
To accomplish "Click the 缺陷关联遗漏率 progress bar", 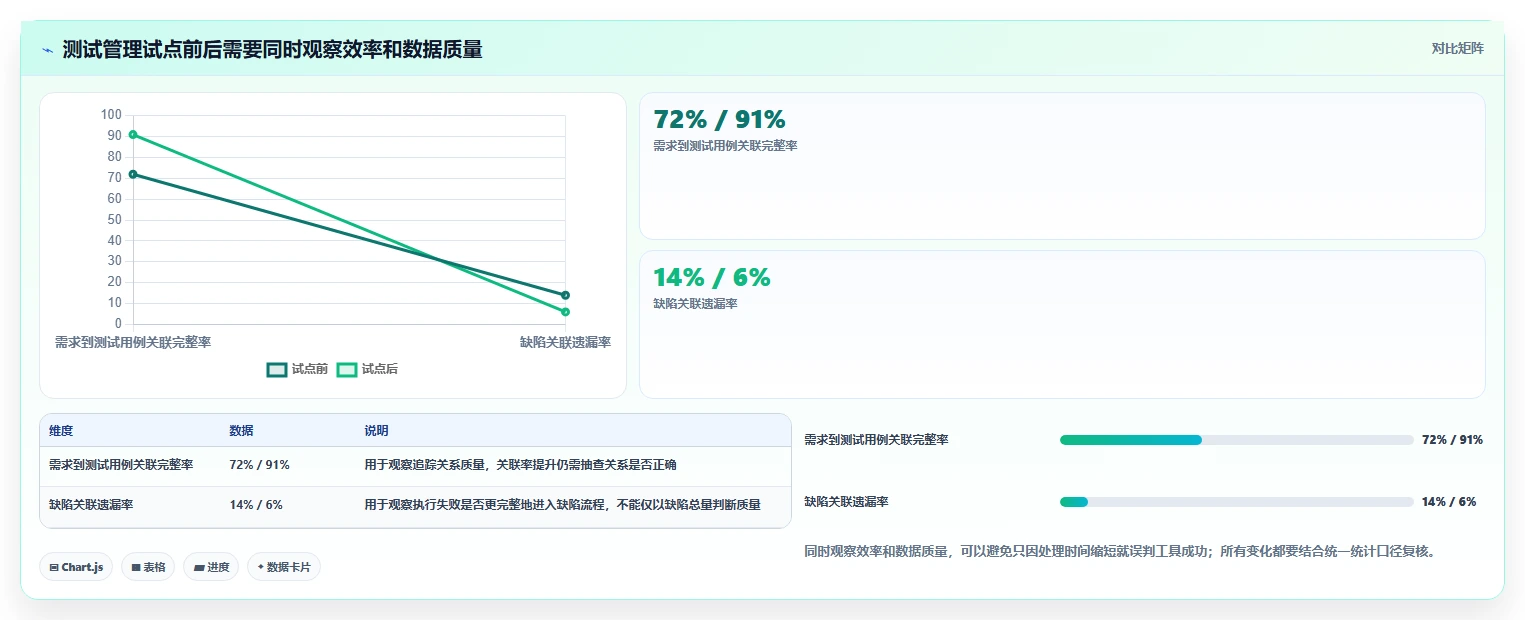I will [x=1236, y=502].
